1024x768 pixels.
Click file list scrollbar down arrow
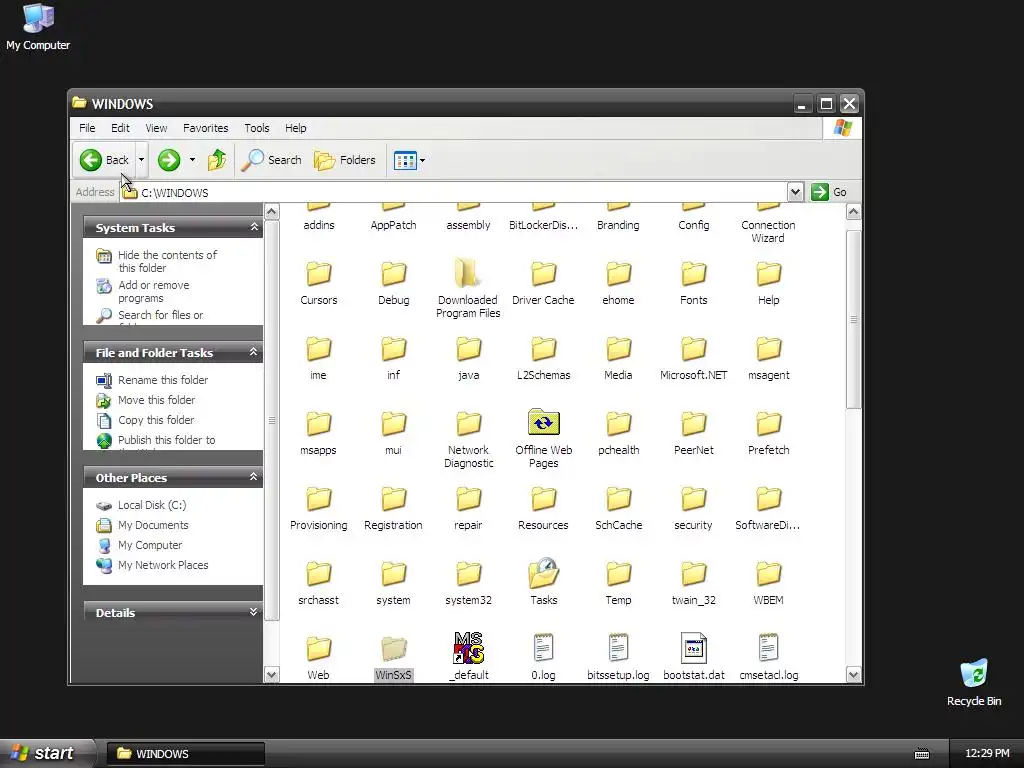[854, 675]
